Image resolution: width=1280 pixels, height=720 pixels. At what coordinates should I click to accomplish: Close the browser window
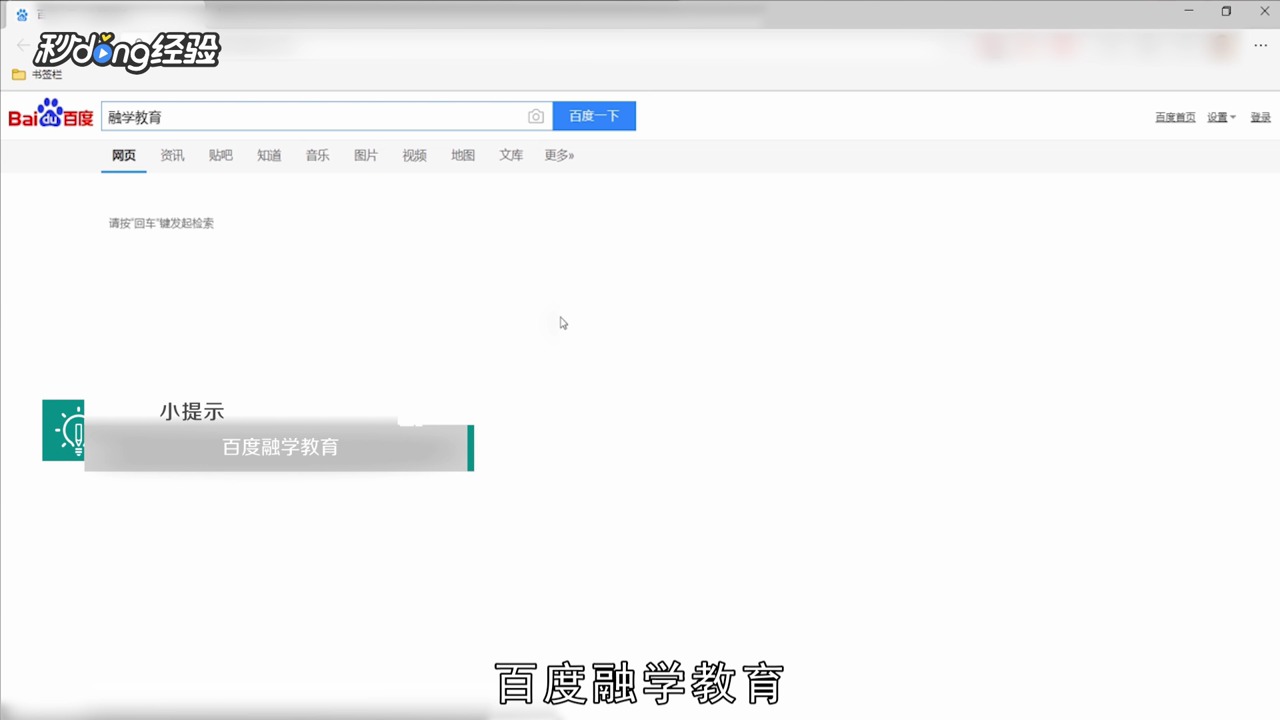tap(1263, 11)
